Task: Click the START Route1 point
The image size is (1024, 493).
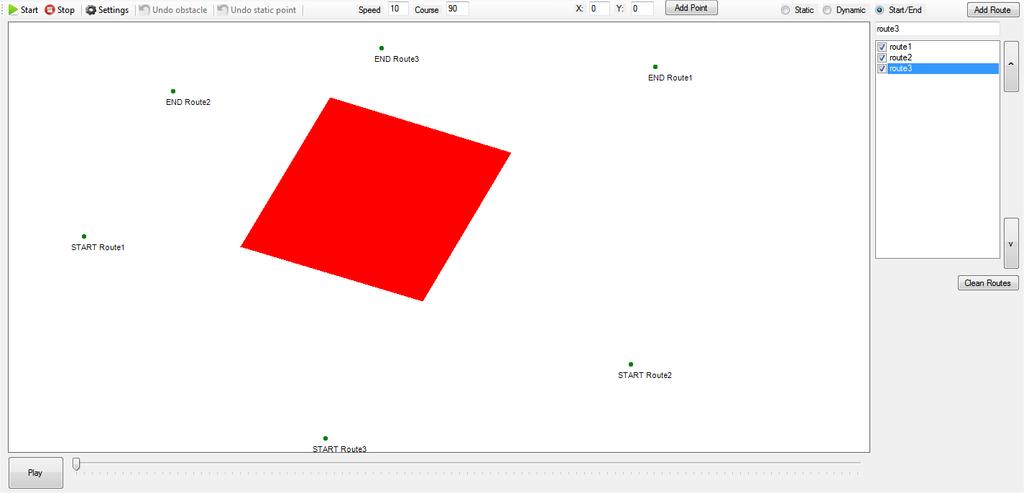Action: point(84,236)
